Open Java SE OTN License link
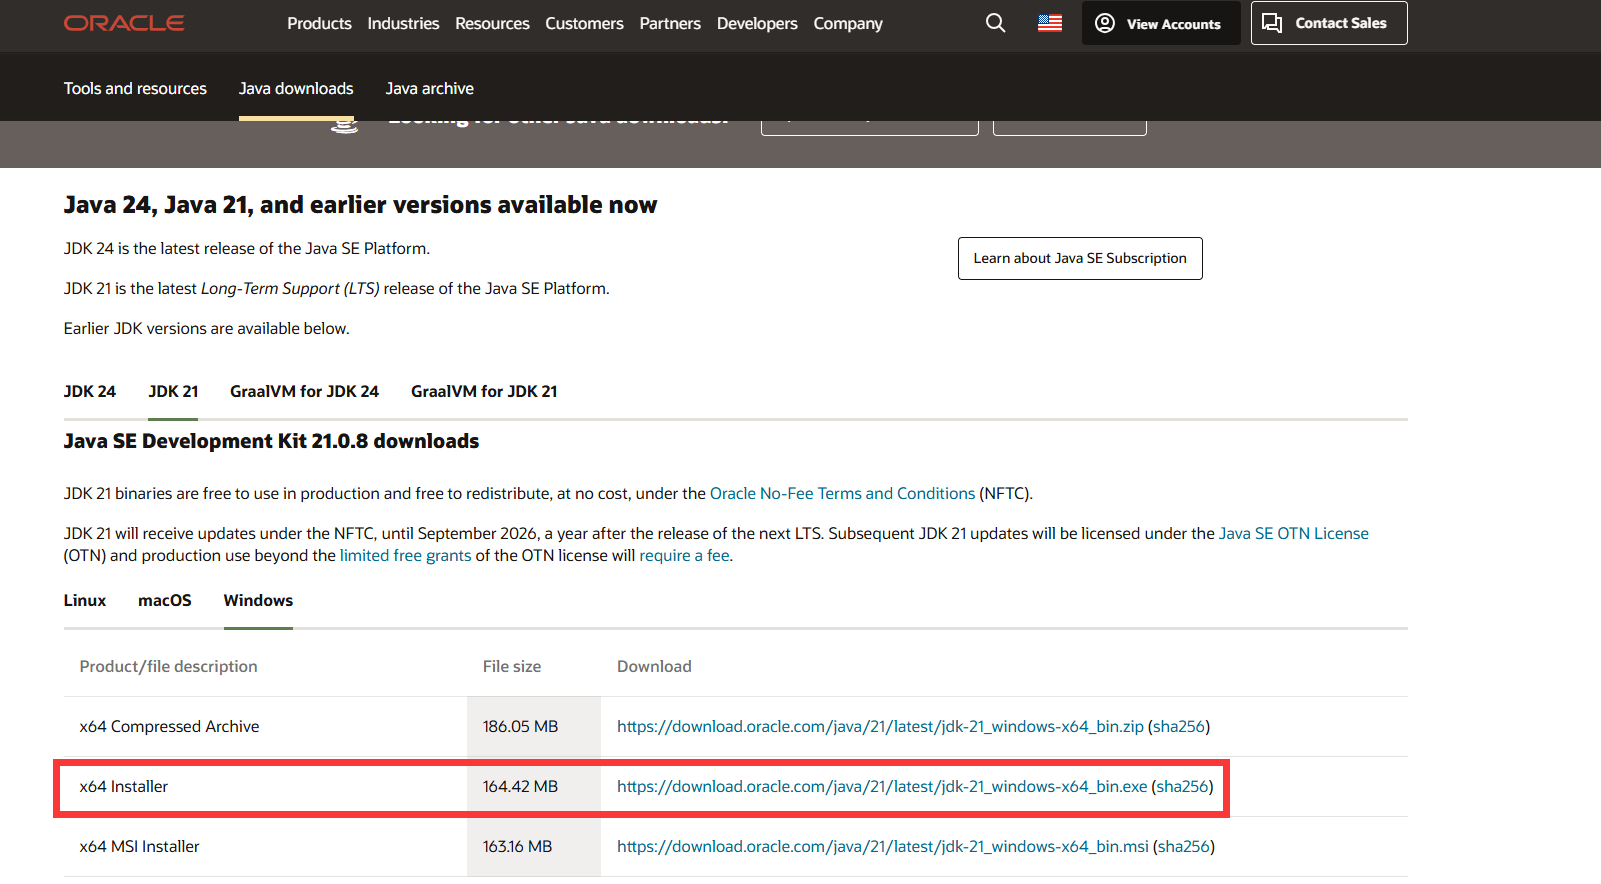1601x884 pixels. 1293,533
